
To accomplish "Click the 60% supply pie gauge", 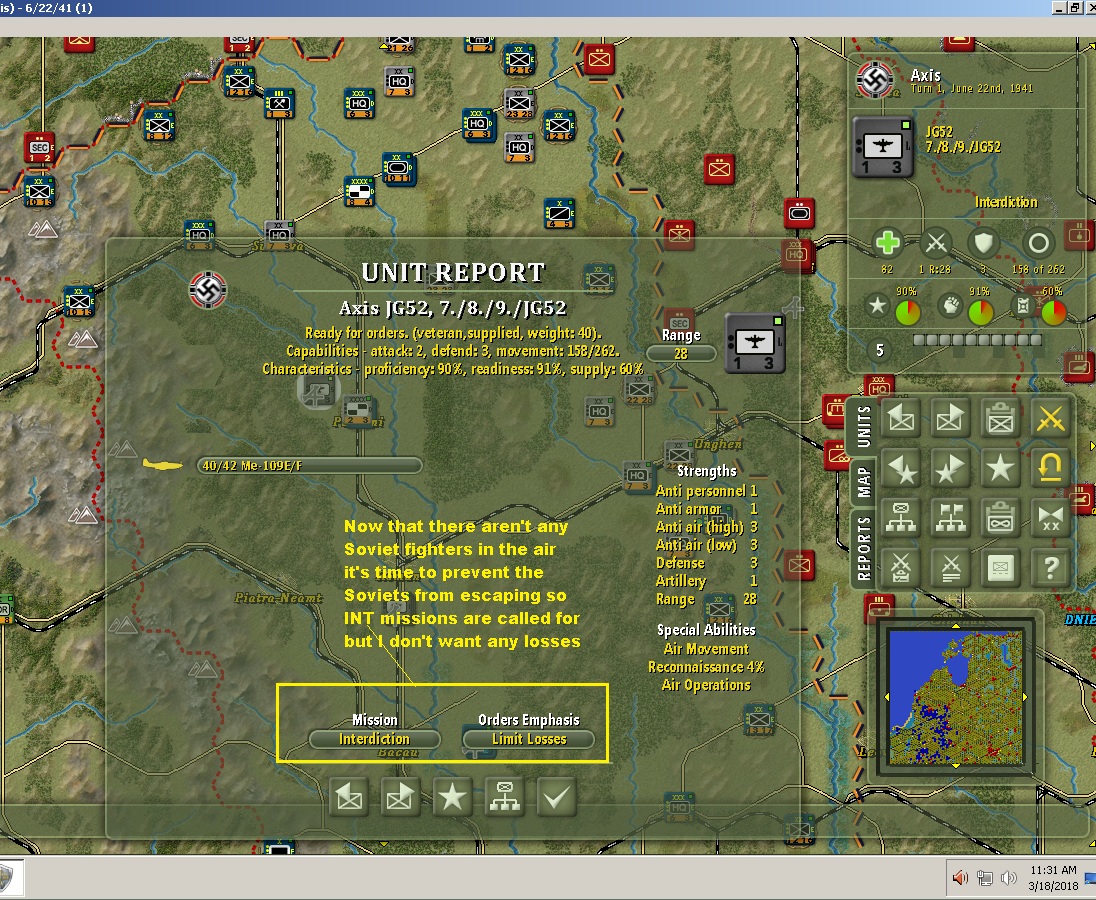I will 1053,312.
